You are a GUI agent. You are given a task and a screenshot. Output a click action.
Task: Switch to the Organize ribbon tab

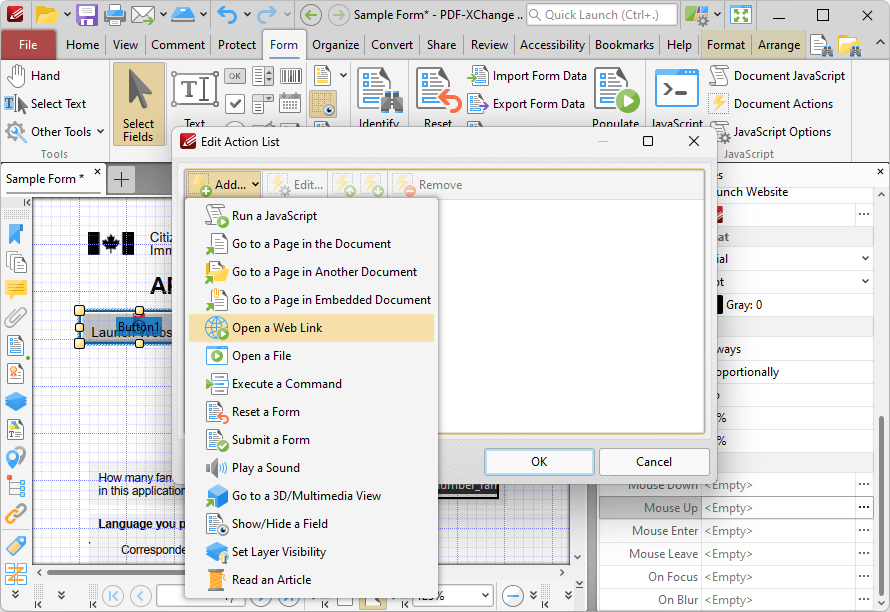click(335, 45)
